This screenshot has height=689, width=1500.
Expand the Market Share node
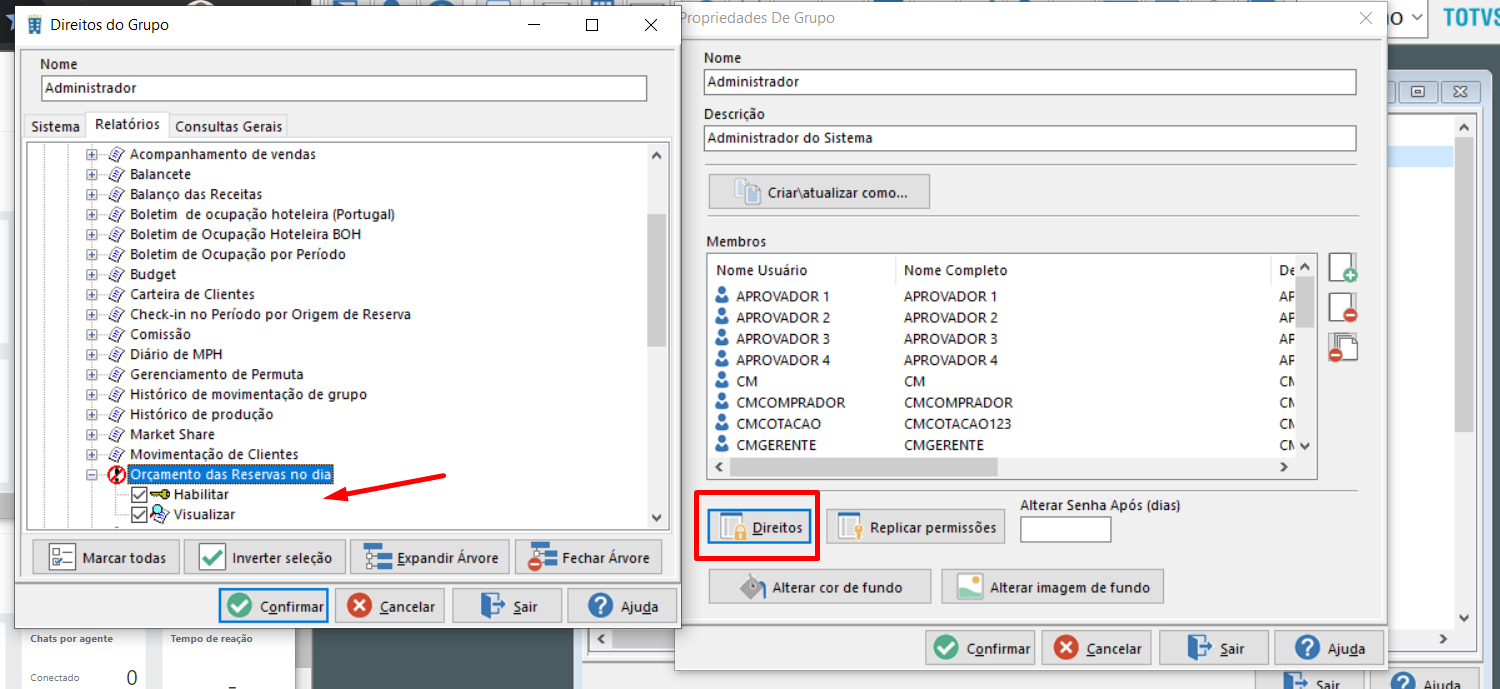coord(92,434)
